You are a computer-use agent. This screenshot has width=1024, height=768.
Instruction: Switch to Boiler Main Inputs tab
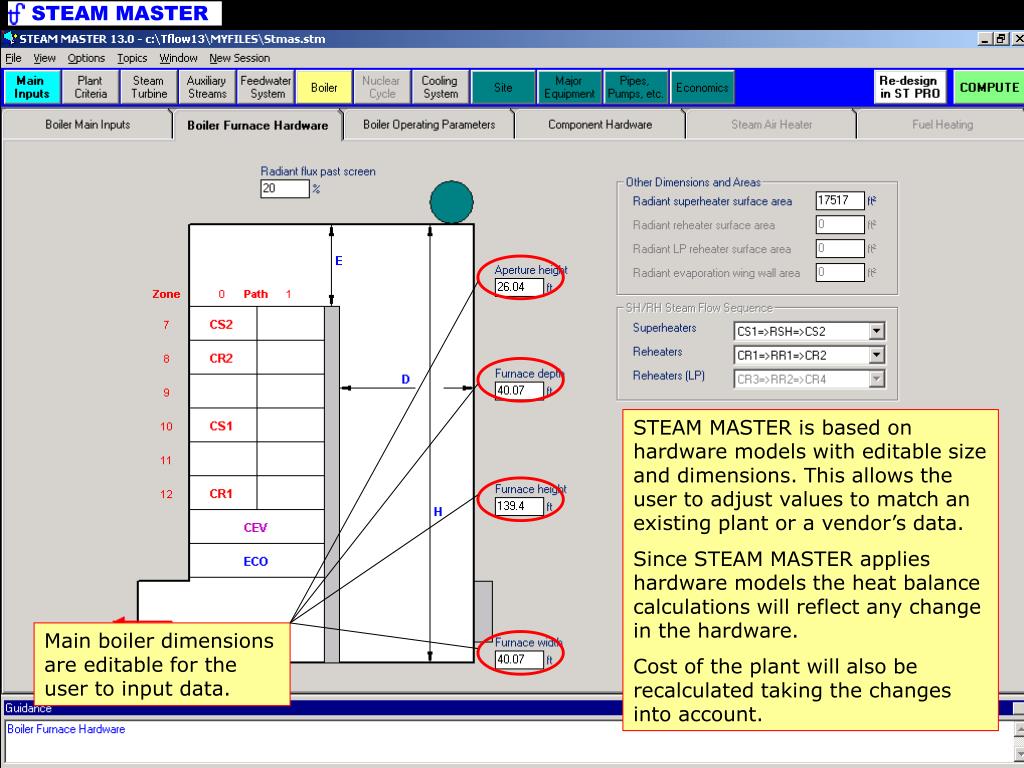(88, 124)
